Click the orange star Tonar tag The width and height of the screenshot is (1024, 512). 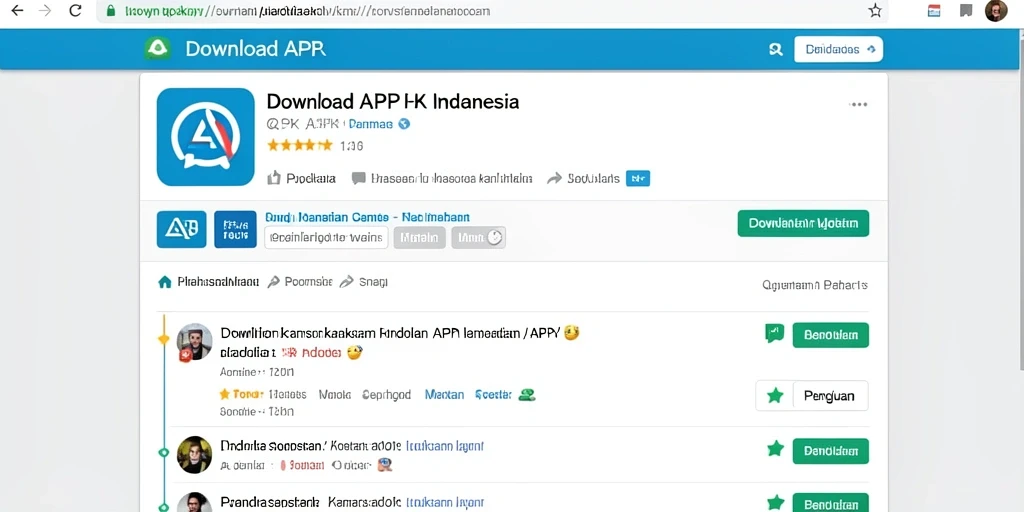tap(241, 394)
